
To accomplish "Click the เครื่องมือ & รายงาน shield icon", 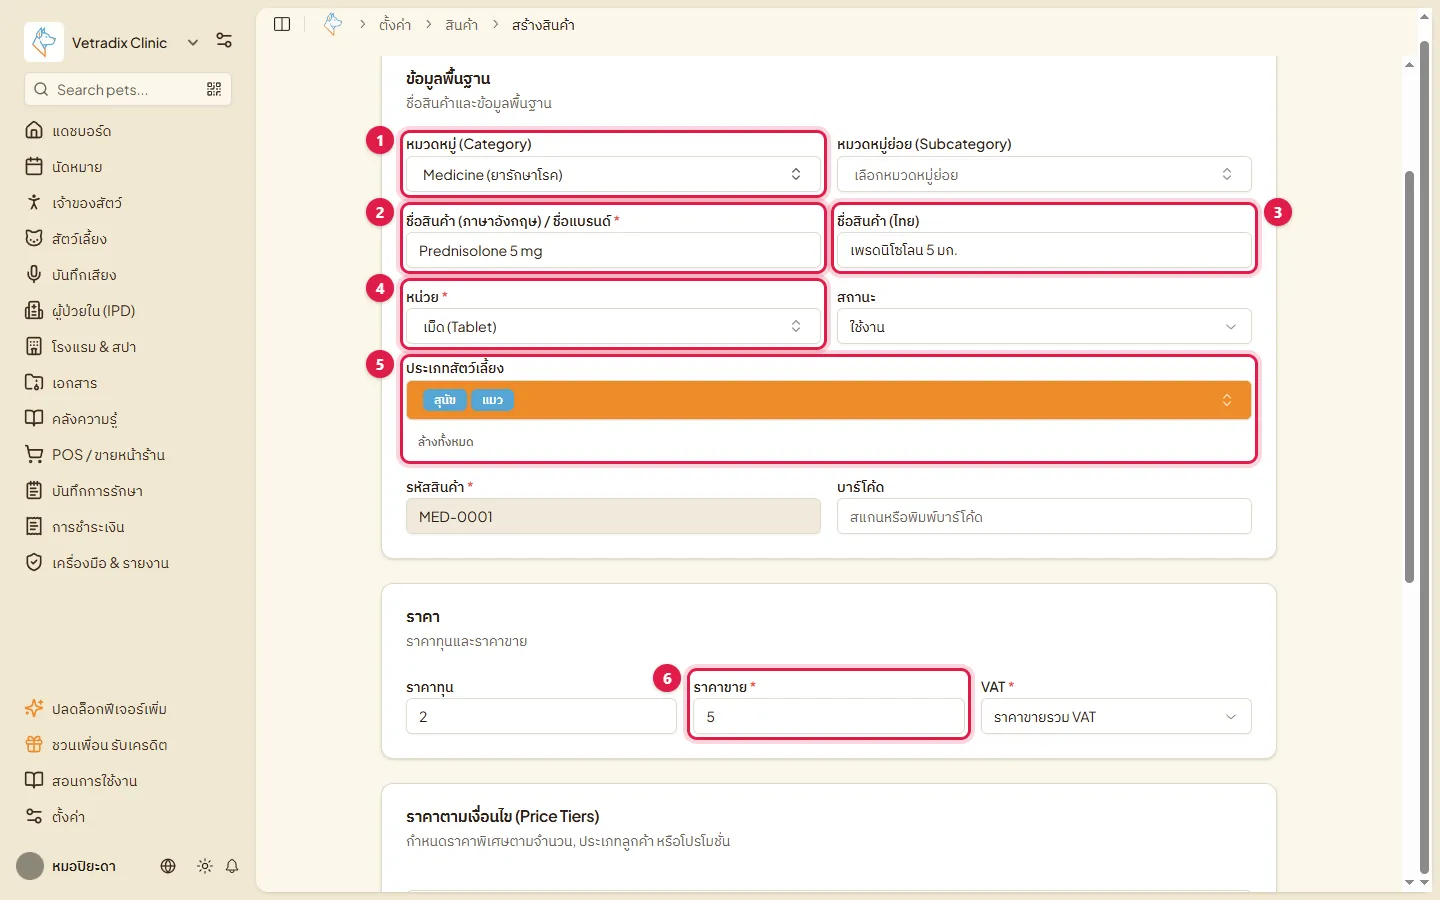I will (x=34, y=562).
